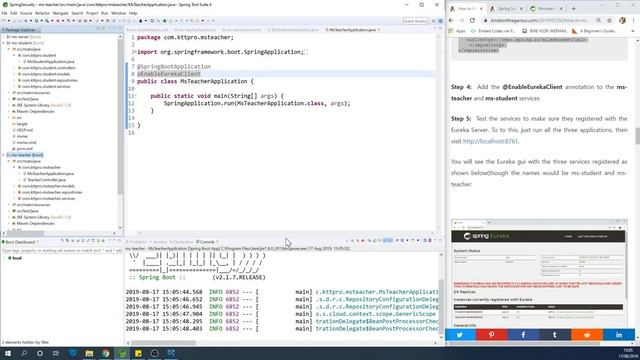This screenshot has height=360, width=640.
Task: Click the red Terminate icon in Console toolbar
Action: point(362,241)
